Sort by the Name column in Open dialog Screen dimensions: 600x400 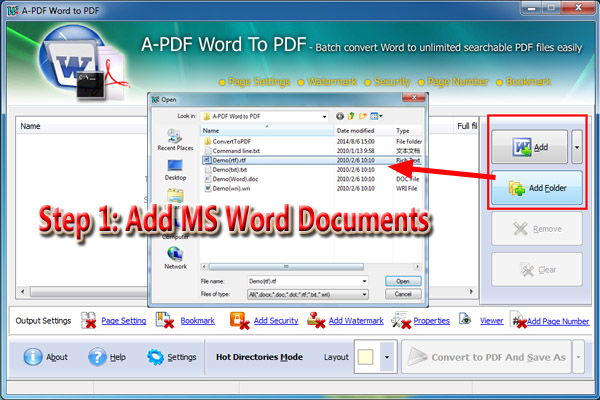(267, 131)
